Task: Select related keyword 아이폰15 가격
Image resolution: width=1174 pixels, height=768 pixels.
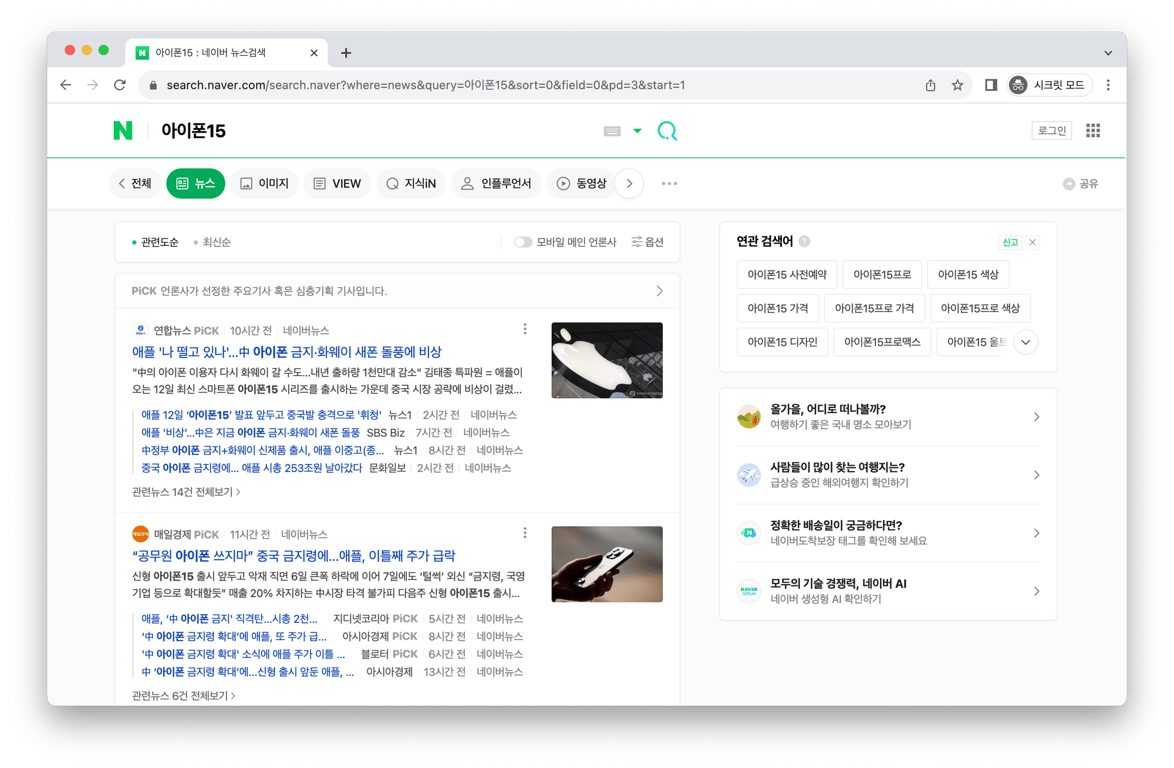Action: point(777,308)
